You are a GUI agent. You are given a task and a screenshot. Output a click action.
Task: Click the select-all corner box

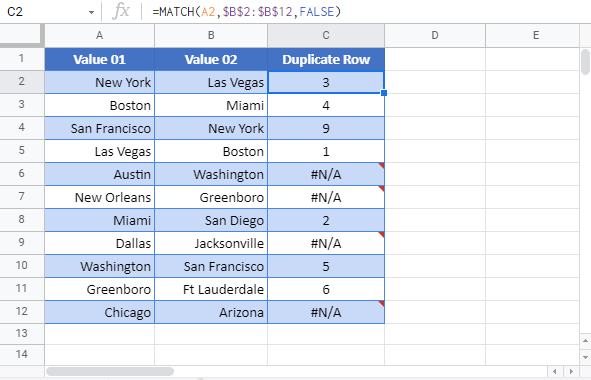(x=21, y=35)
